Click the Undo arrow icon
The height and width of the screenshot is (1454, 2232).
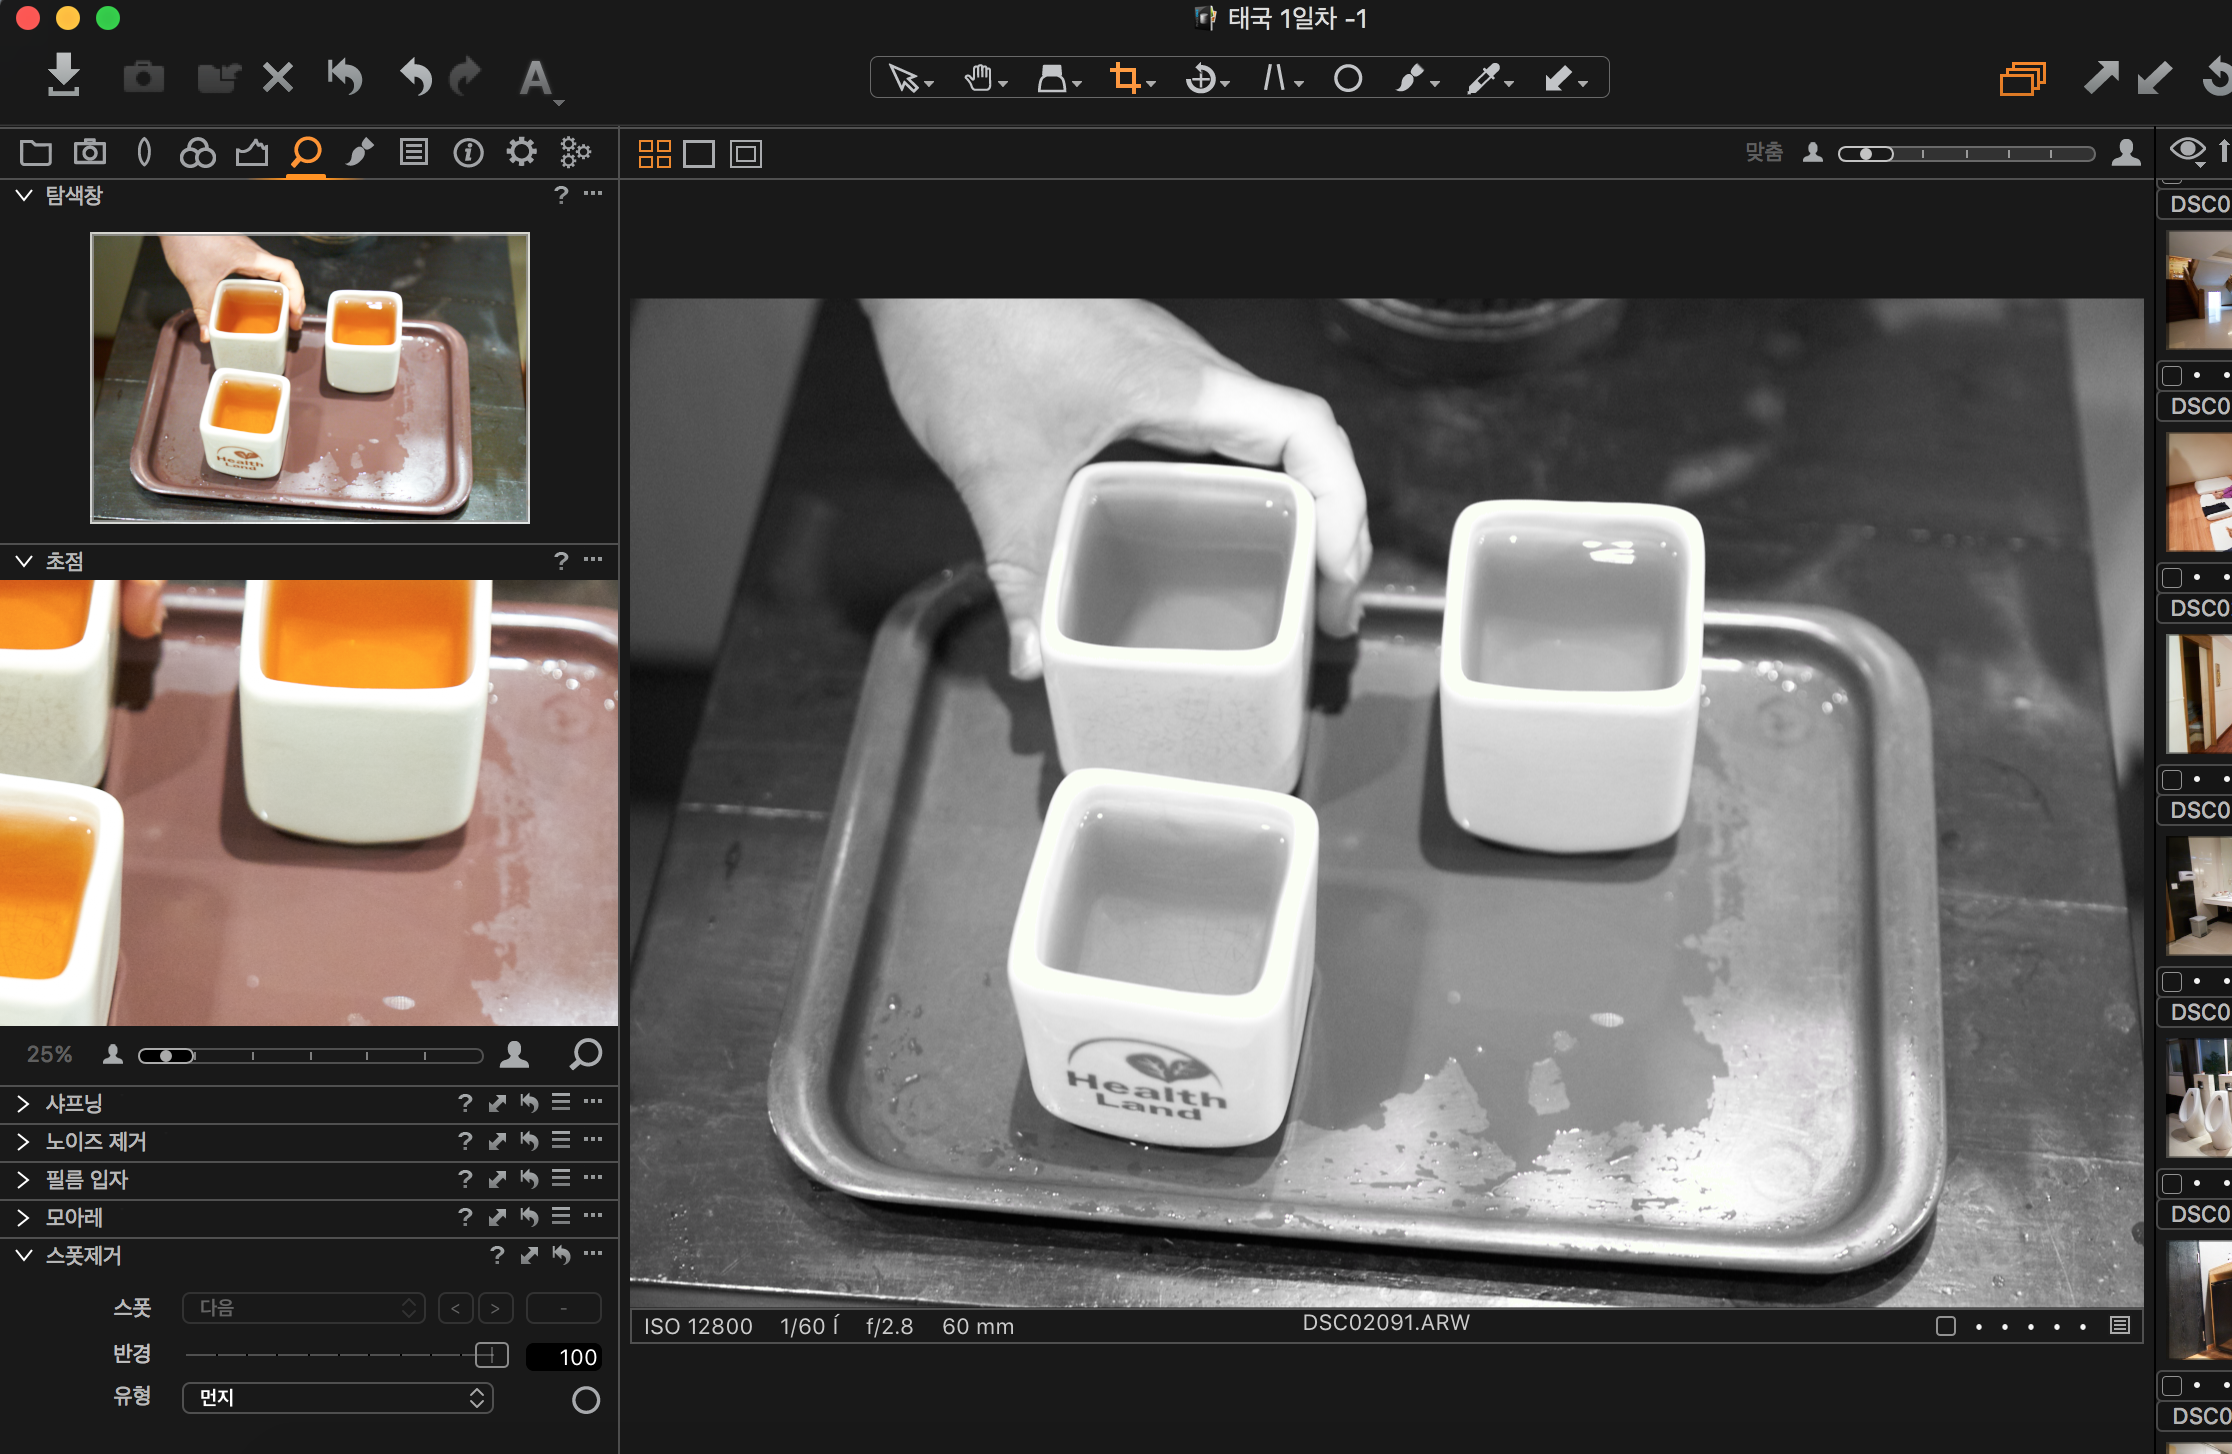pos(416,77)
